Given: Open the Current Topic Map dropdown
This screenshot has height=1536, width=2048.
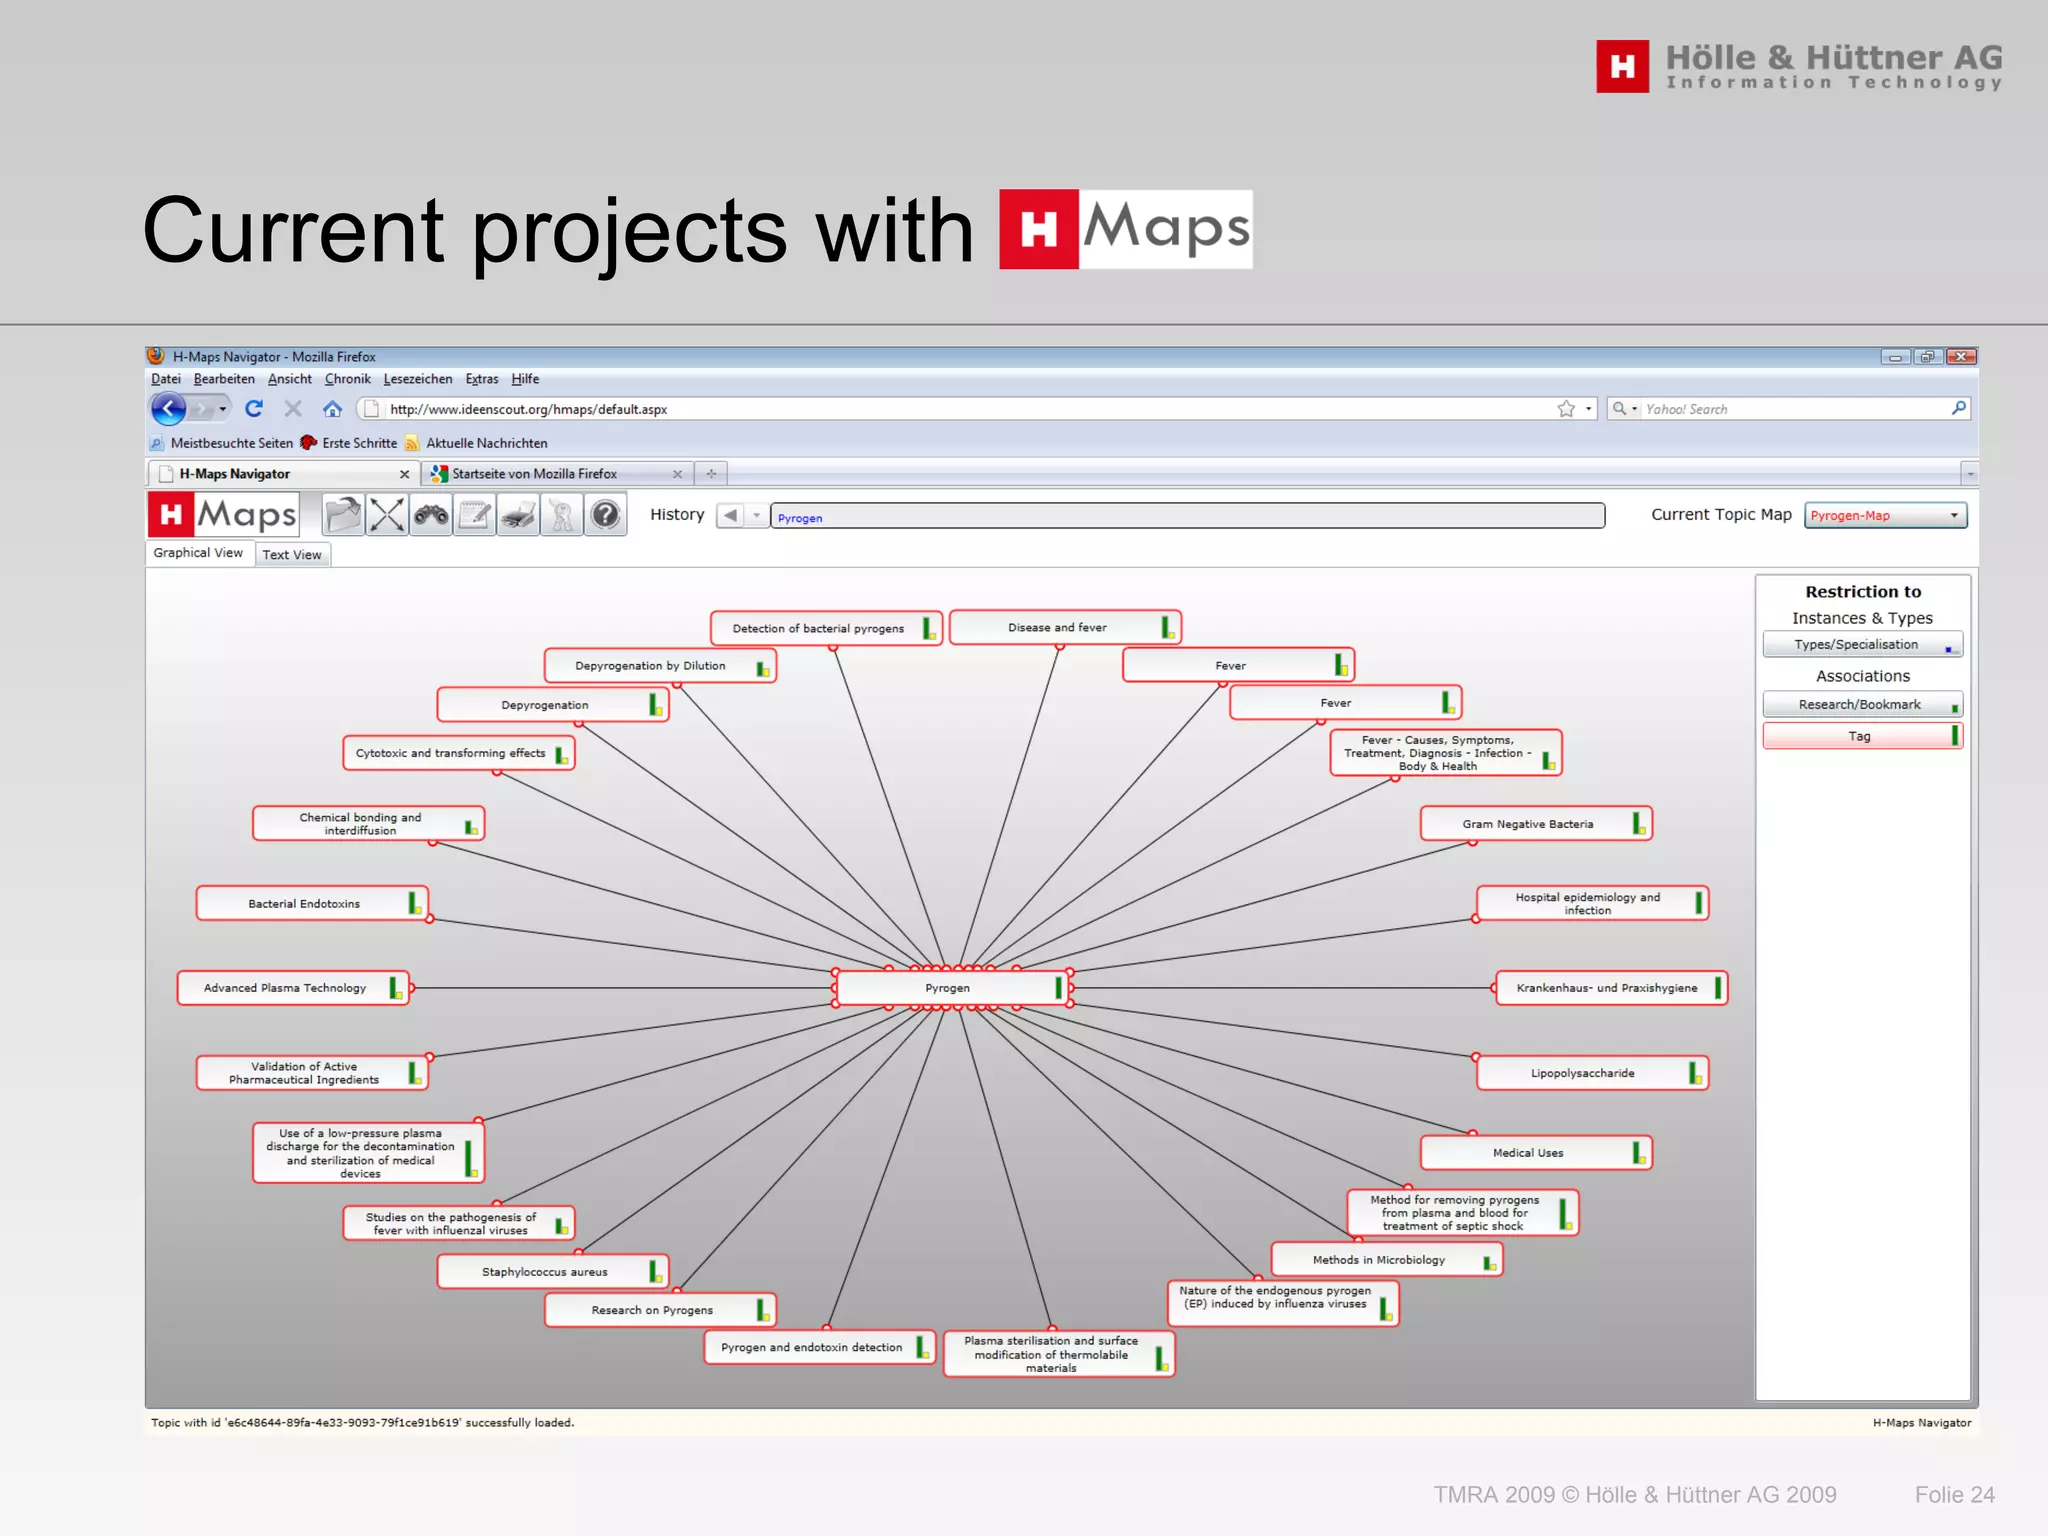Looking at the screenshot, I should (1885, 515).
